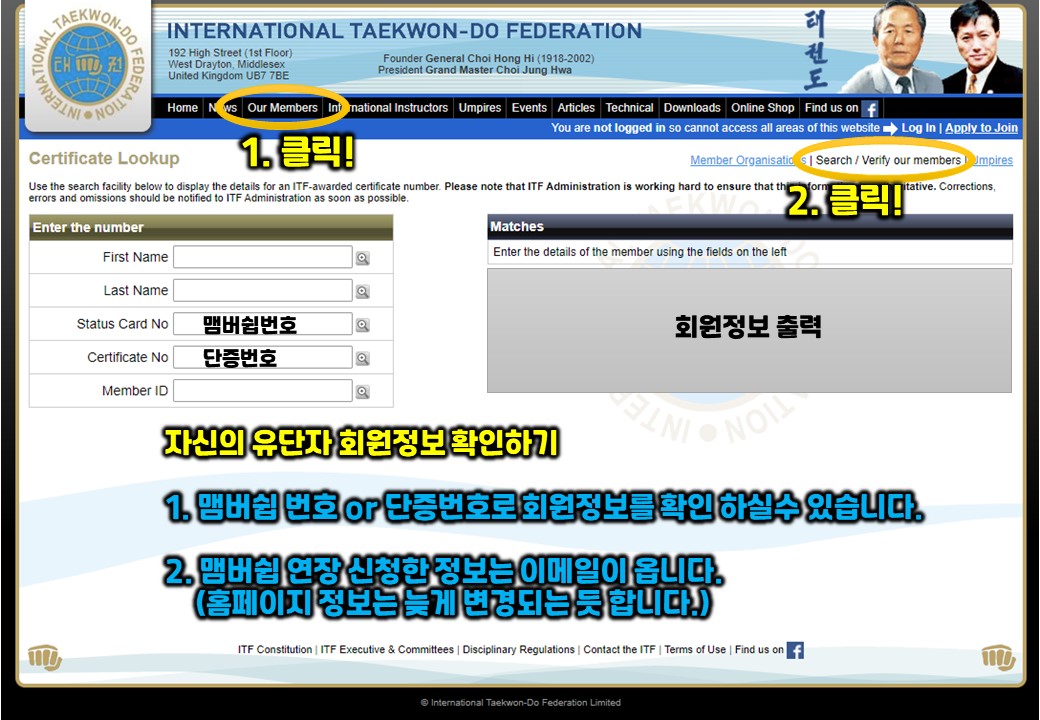Click the Matches panel header

point(750,227)
